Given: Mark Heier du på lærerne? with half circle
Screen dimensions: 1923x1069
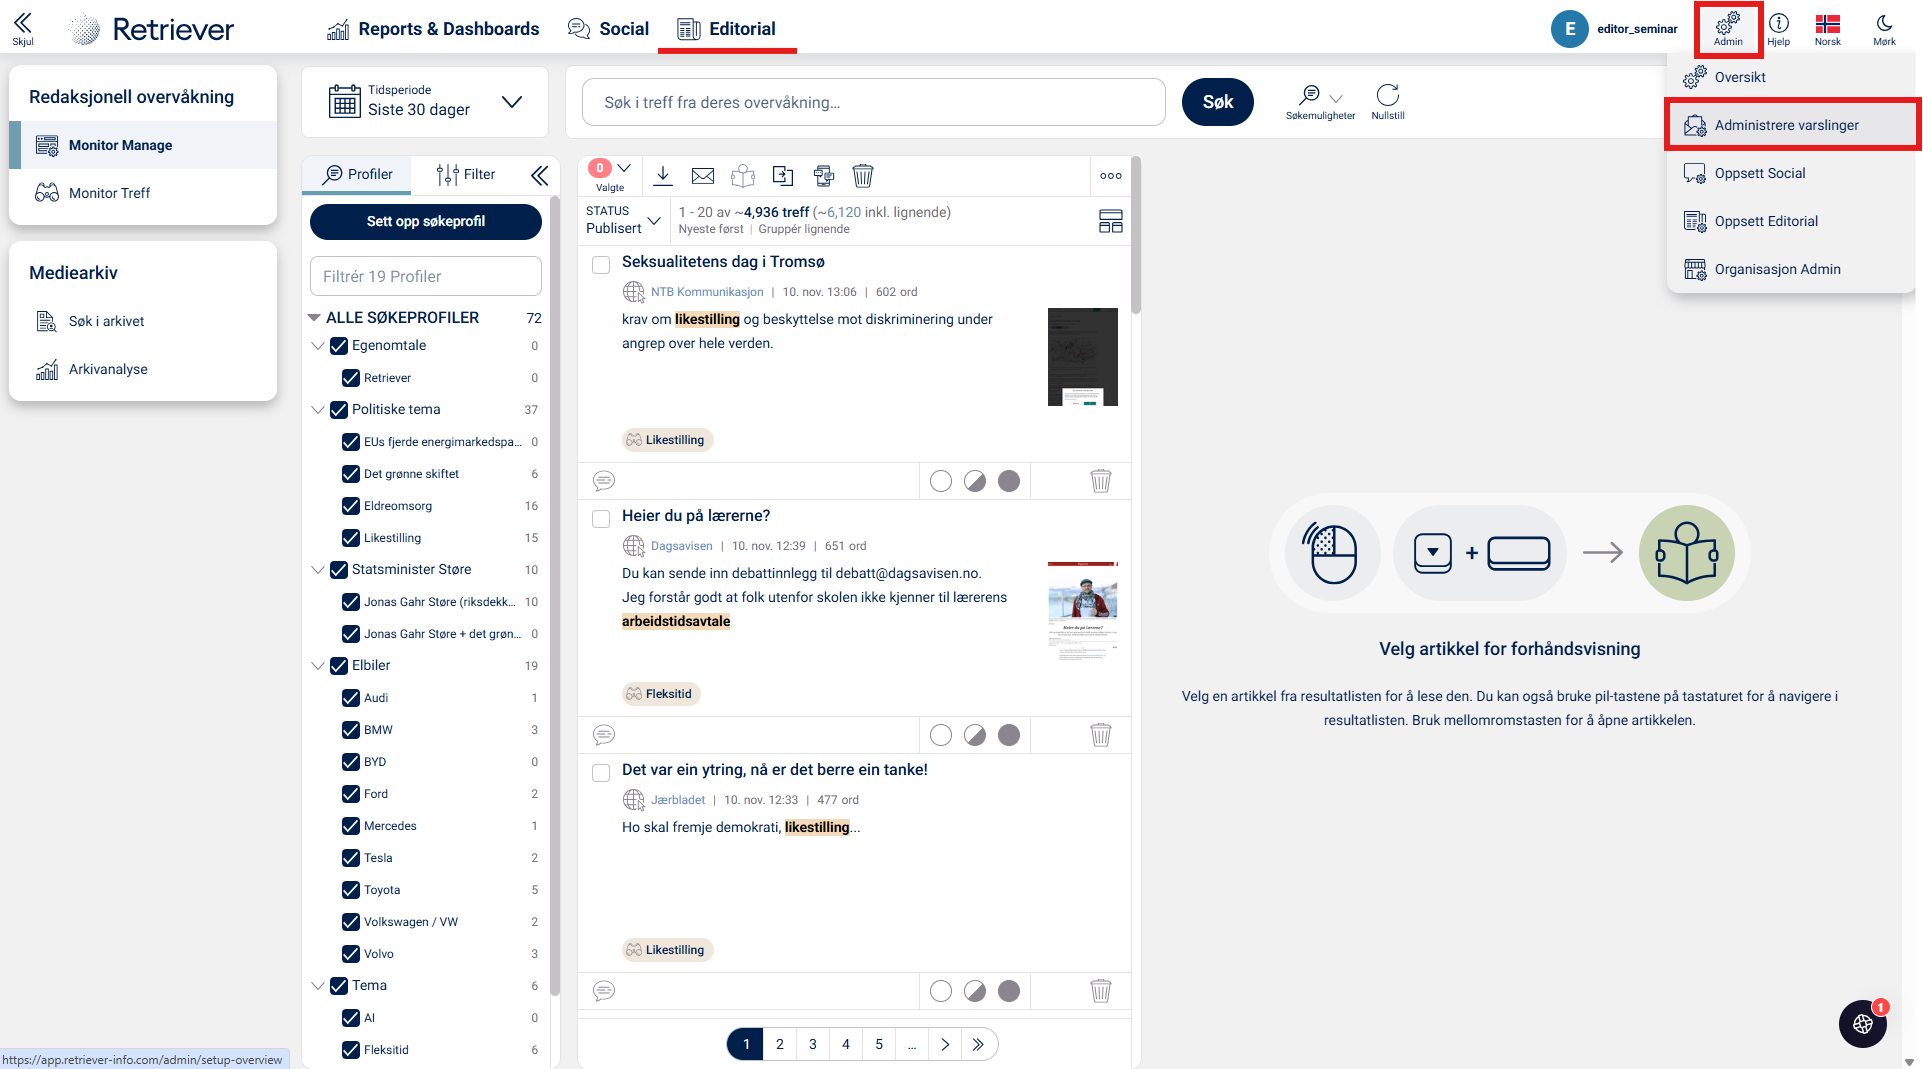Looking at the screenshot, I should [975, 735].
